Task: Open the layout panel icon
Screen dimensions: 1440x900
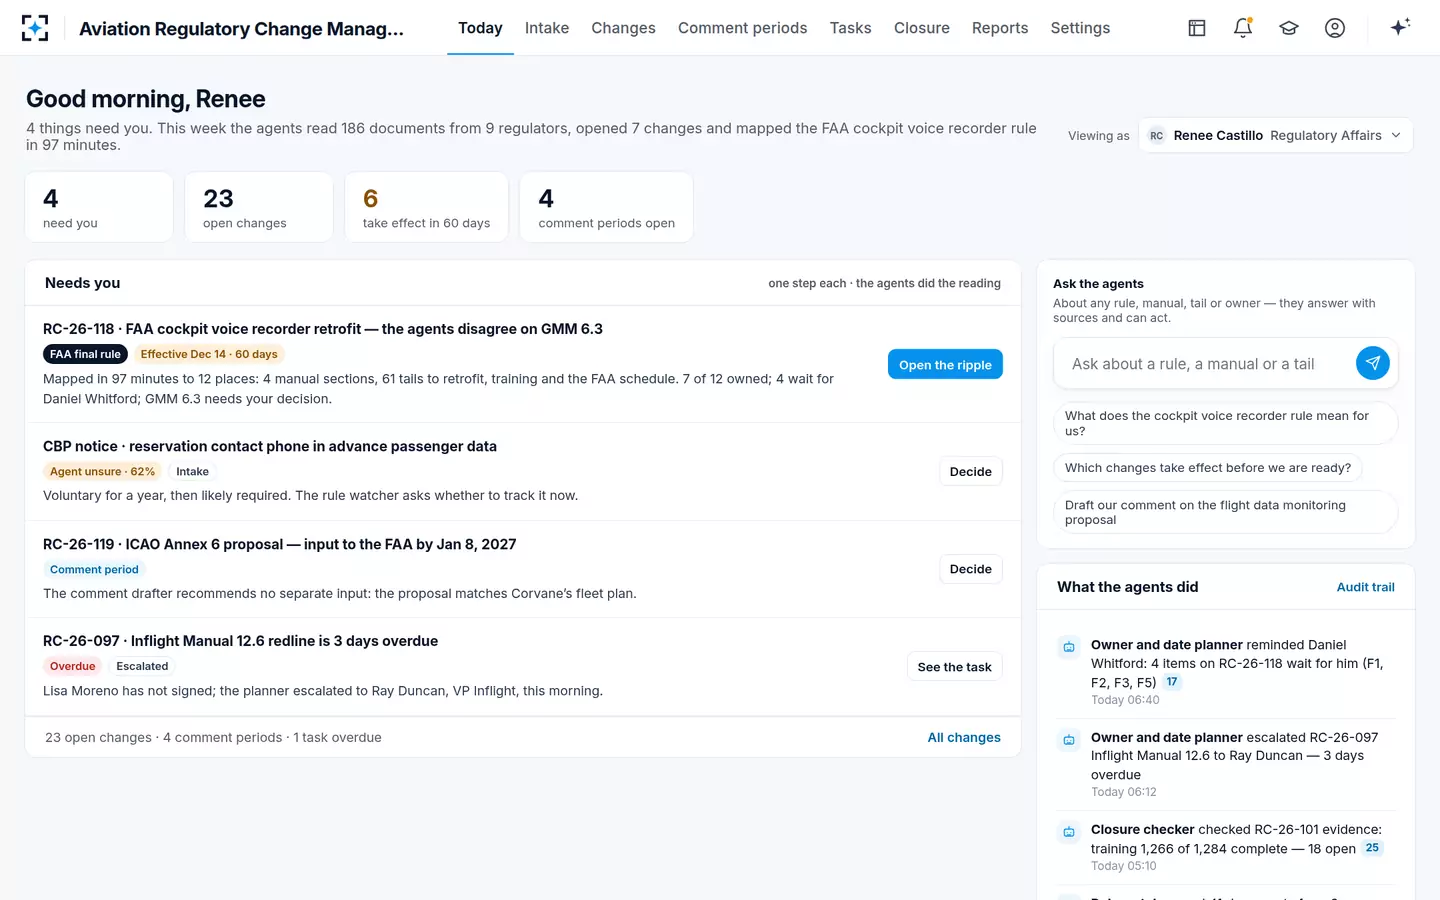Action: tap(1197, 28)
